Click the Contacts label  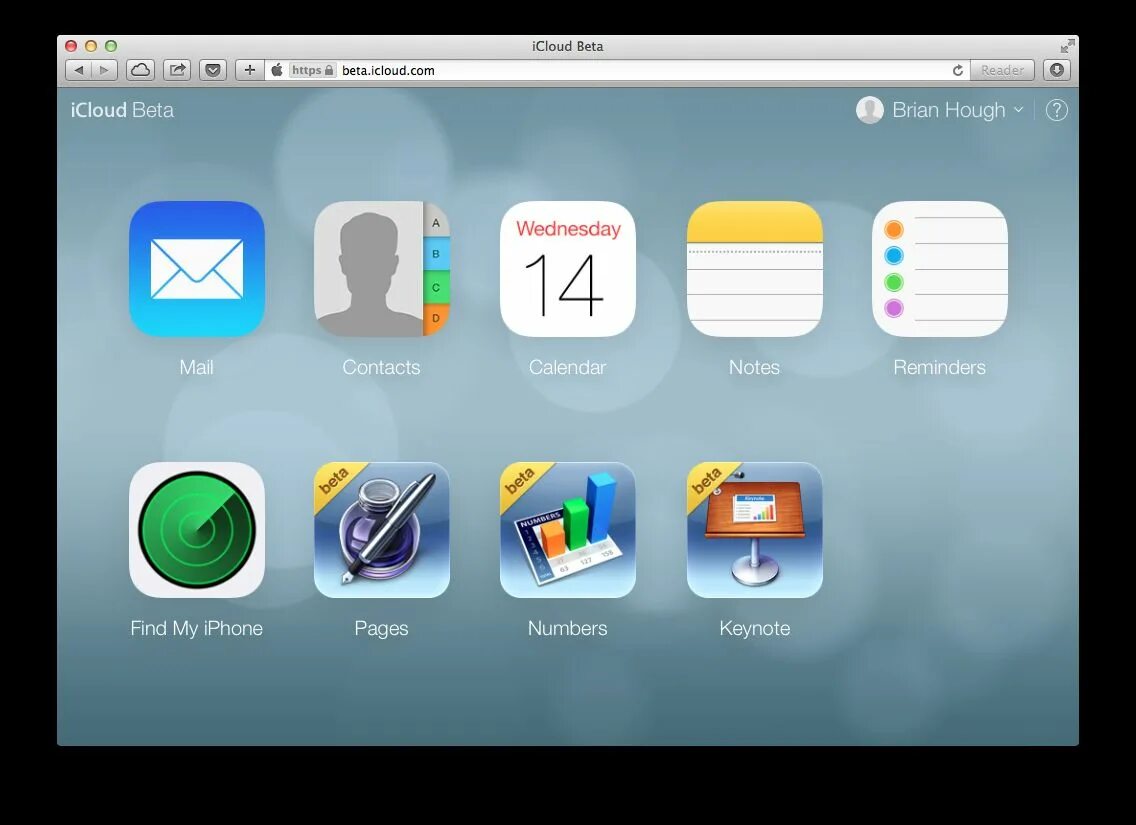(381, 367)
